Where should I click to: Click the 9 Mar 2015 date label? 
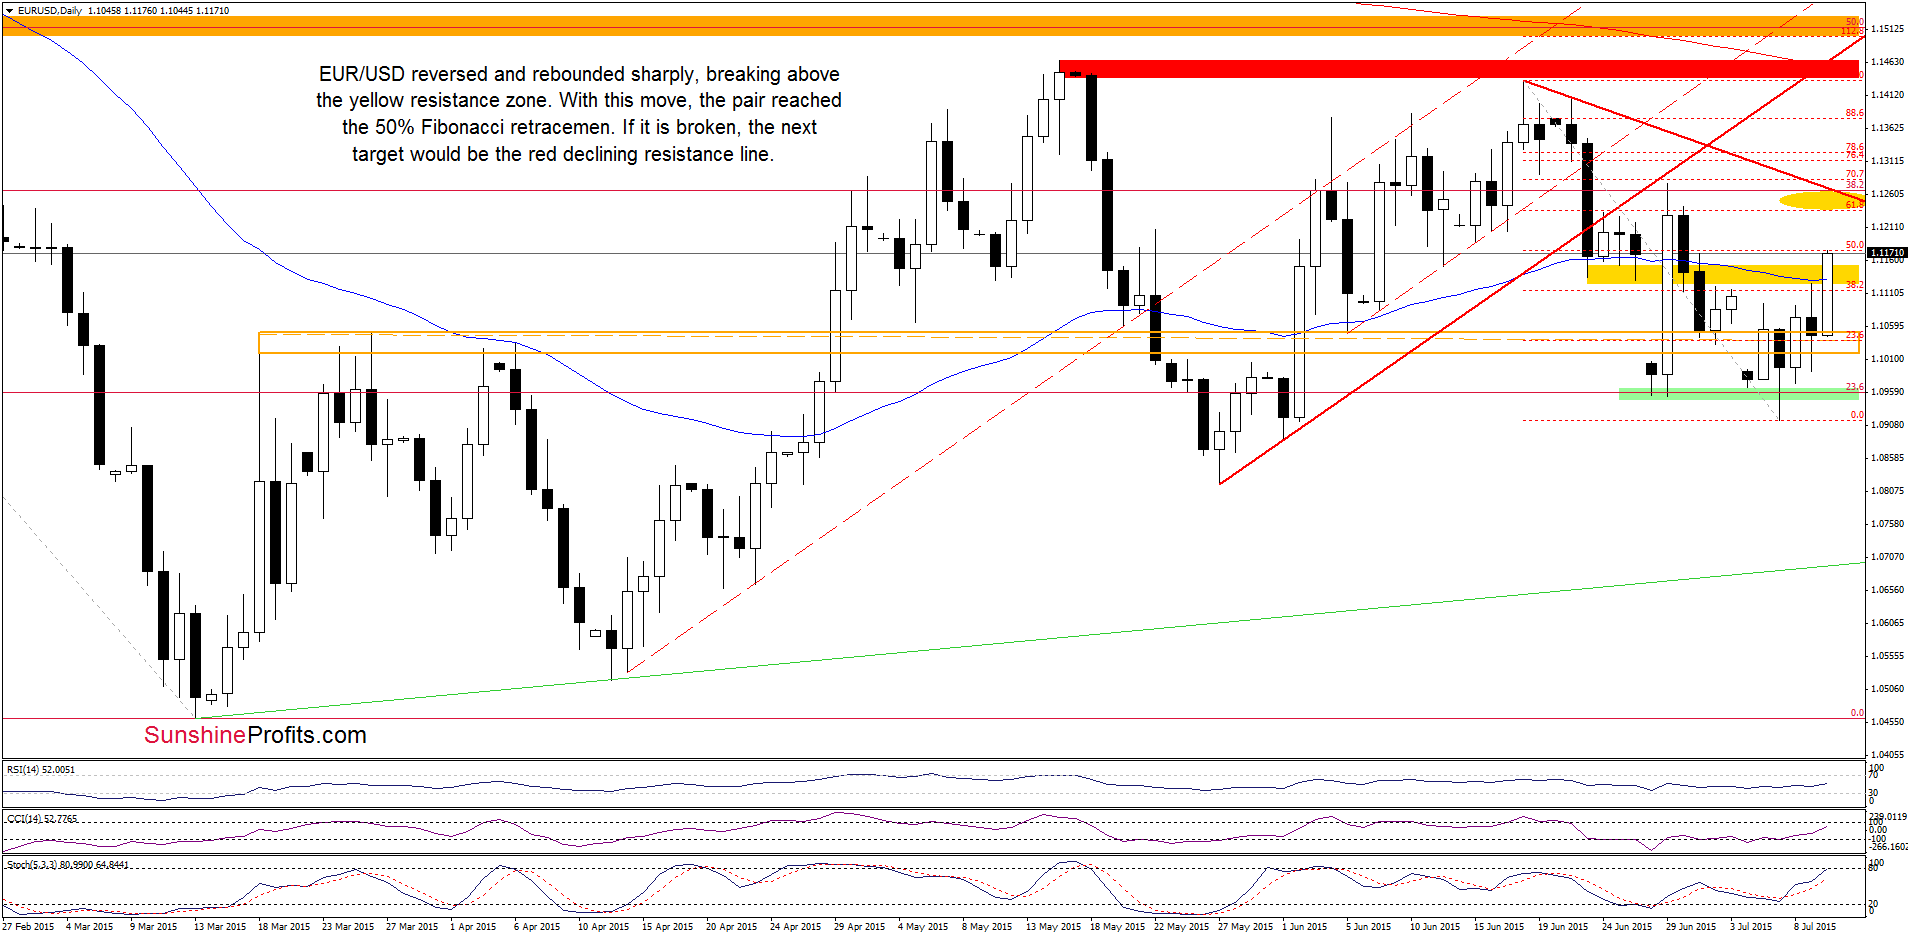(154, 927)
